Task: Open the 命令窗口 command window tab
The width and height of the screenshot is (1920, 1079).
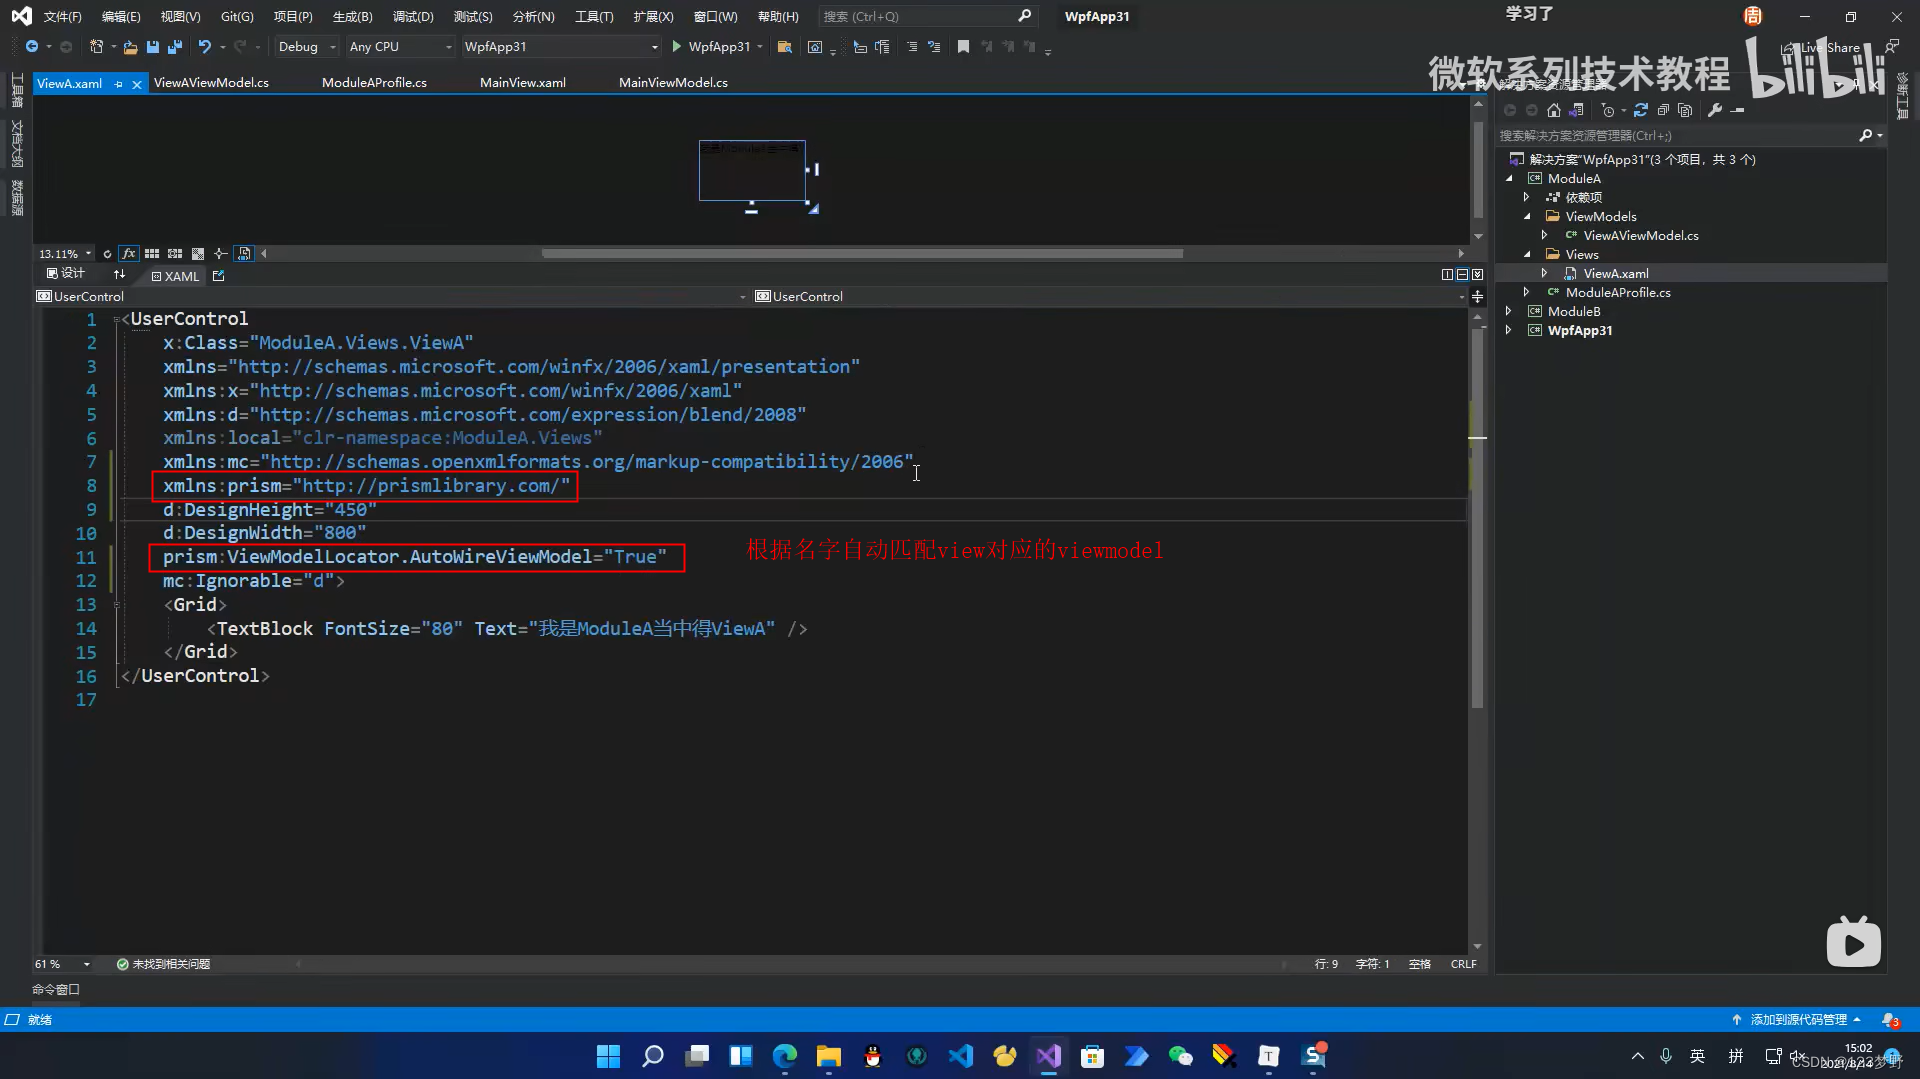Action: pos(55,990)
